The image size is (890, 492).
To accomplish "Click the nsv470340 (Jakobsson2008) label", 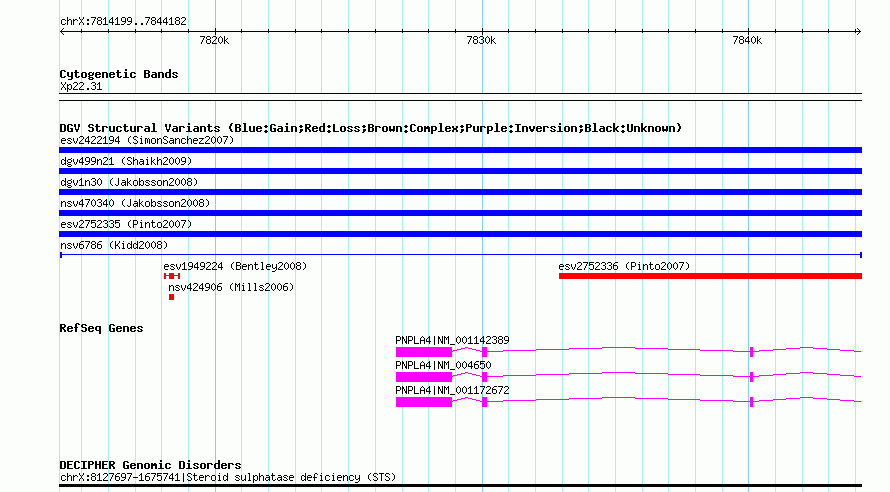I will 135,203.
